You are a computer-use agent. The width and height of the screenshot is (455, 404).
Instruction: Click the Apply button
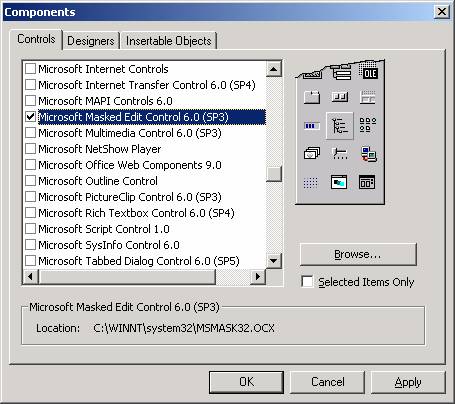408,382
